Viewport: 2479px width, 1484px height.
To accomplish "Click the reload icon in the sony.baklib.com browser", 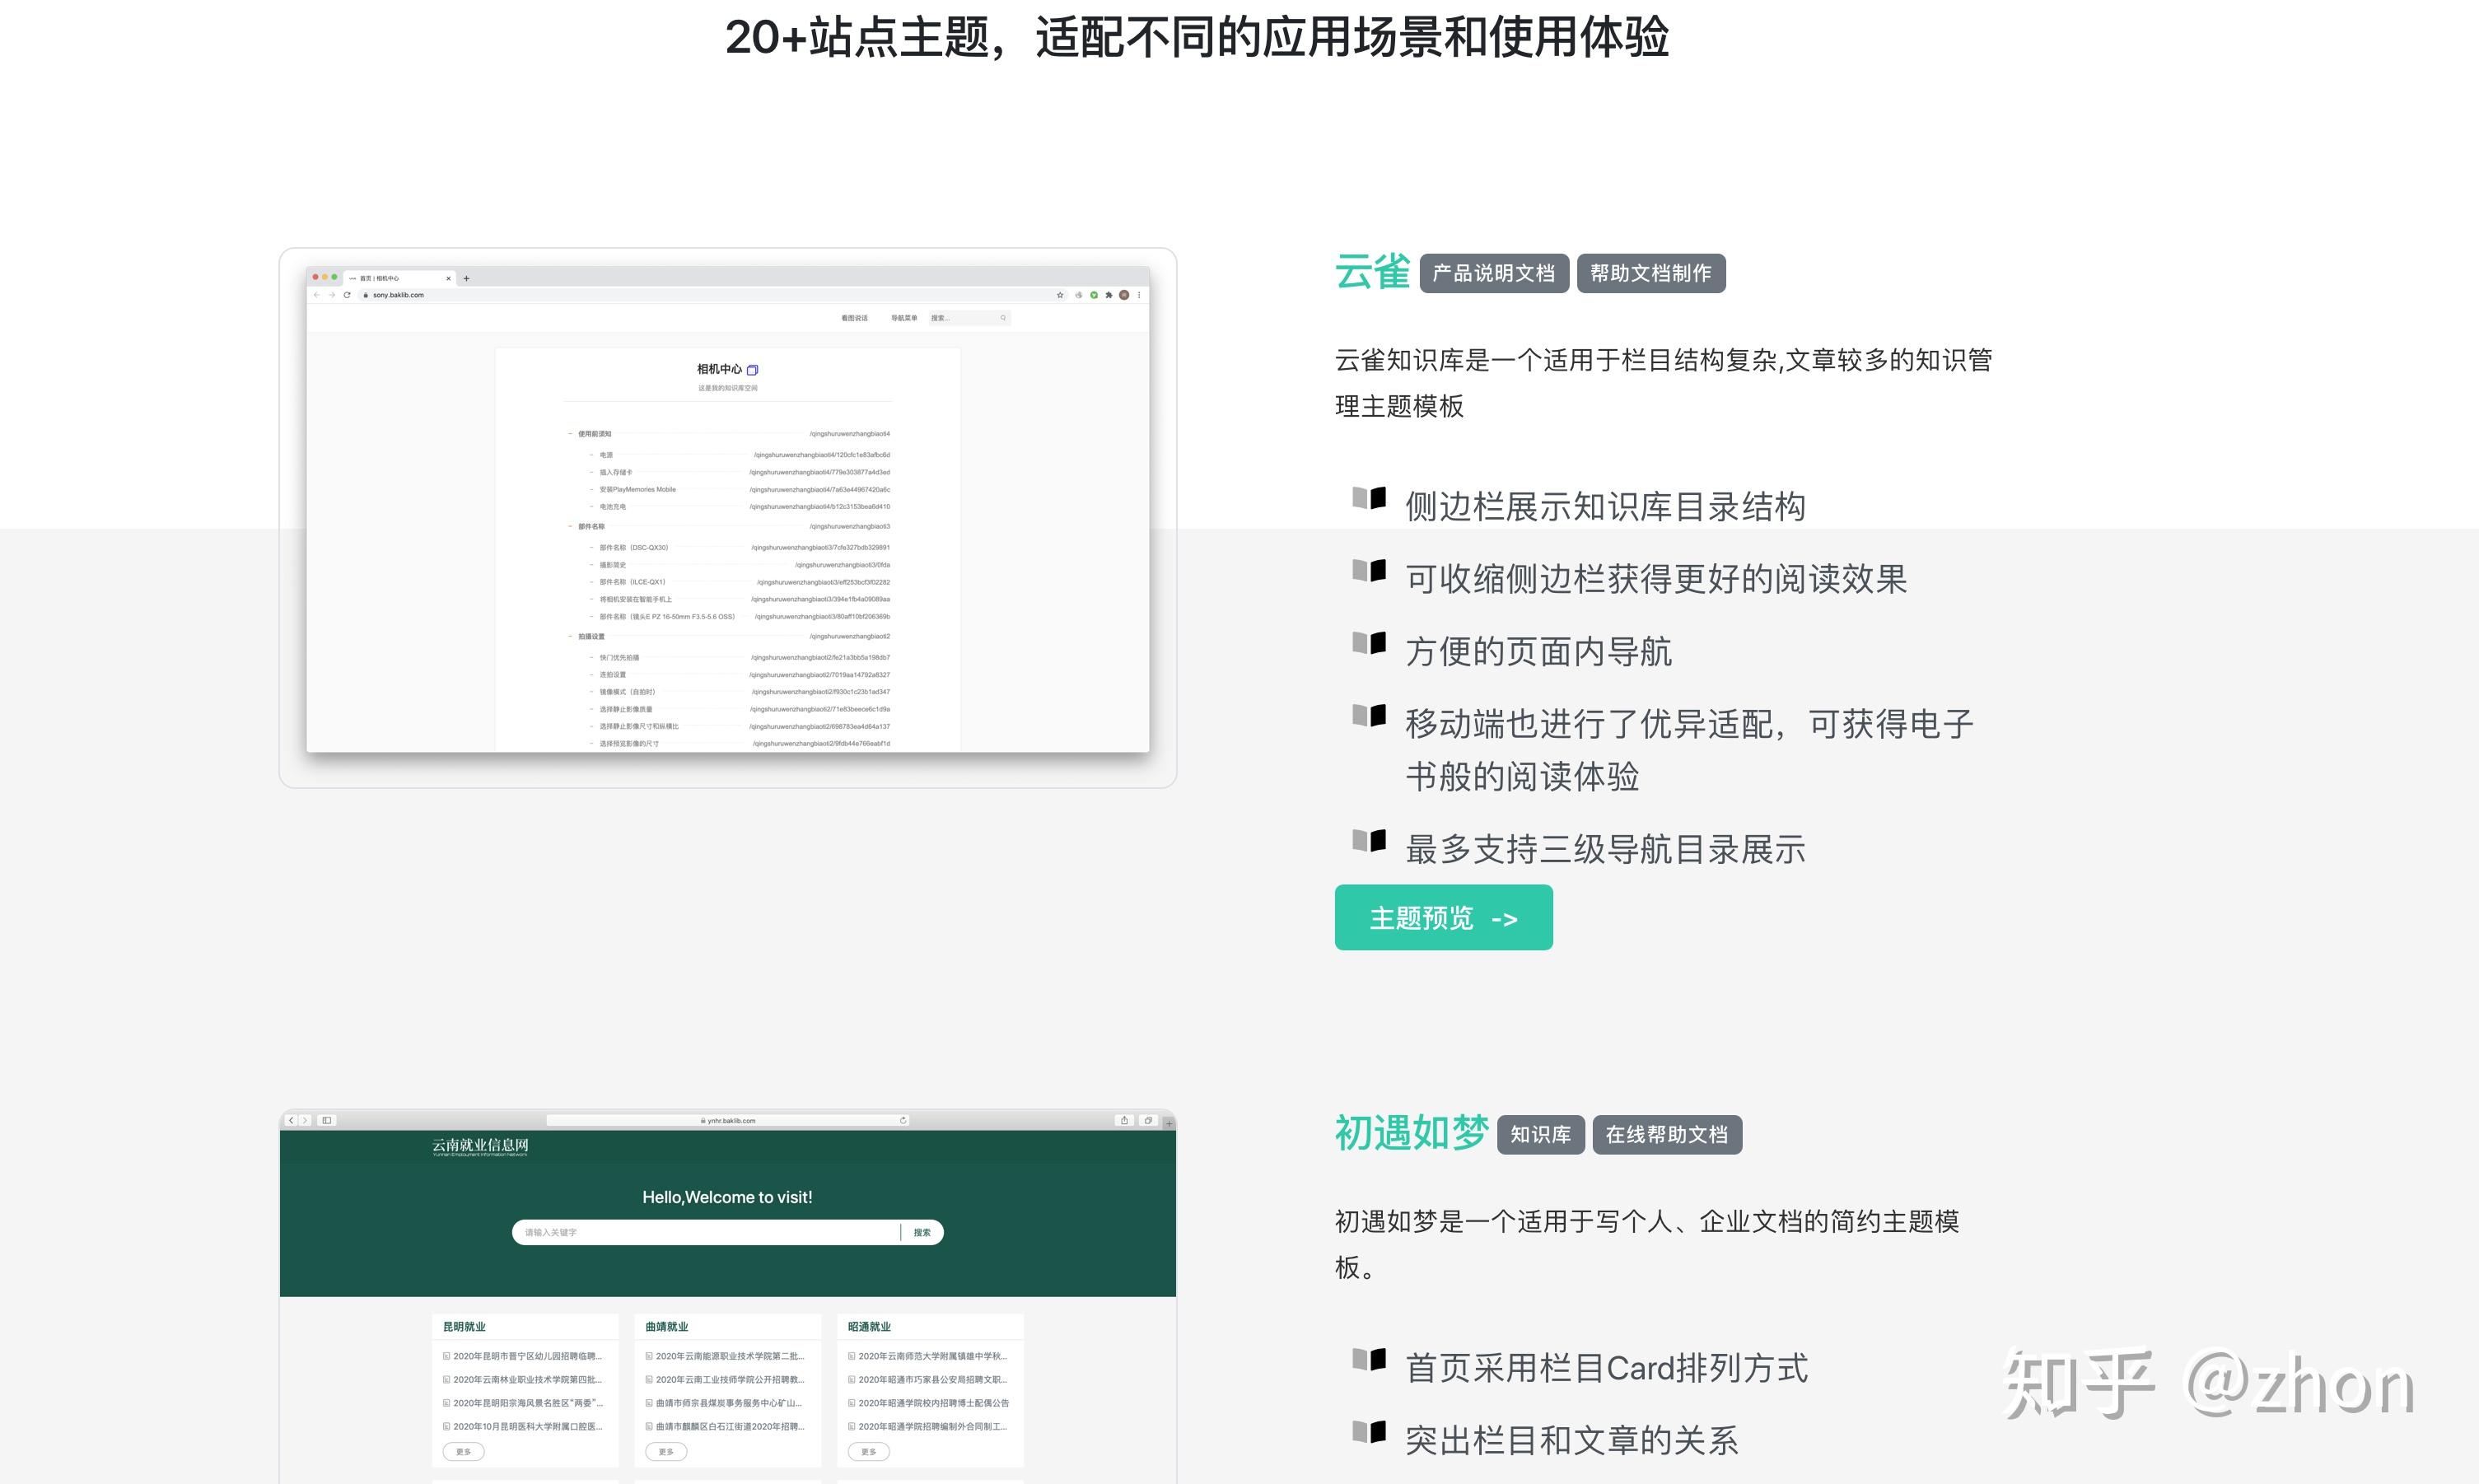I will pos(347,296).
